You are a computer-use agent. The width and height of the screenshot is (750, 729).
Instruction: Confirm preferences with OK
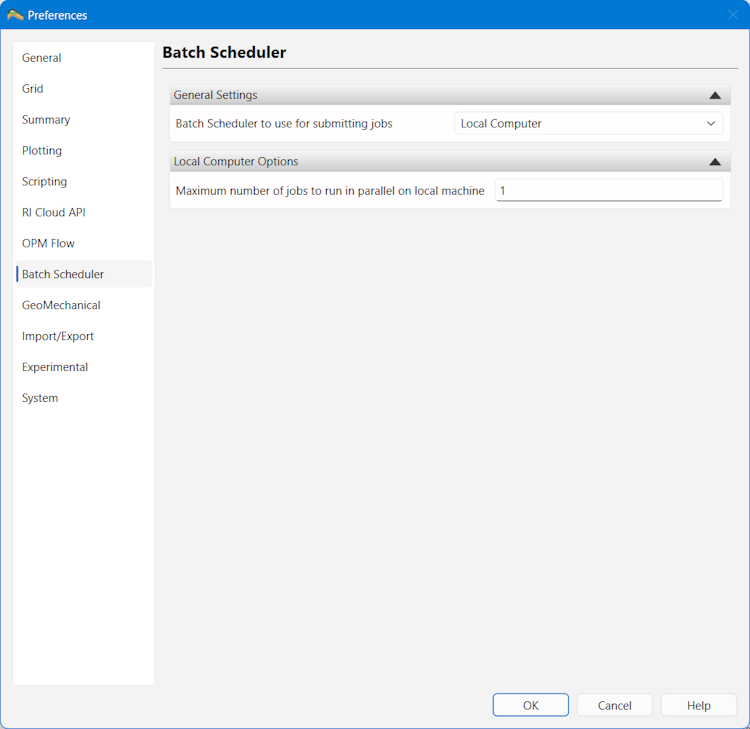(530, 705)
